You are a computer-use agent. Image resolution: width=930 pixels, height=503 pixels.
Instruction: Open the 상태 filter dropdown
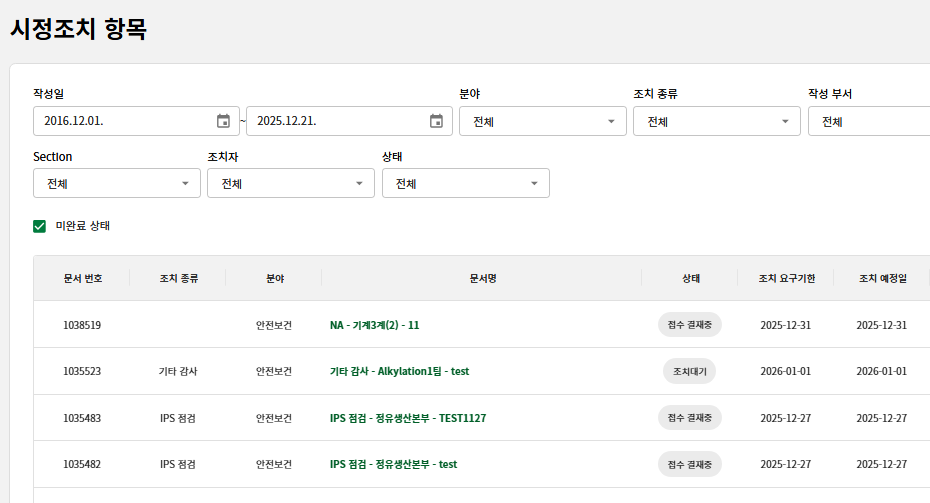point(465,184)
